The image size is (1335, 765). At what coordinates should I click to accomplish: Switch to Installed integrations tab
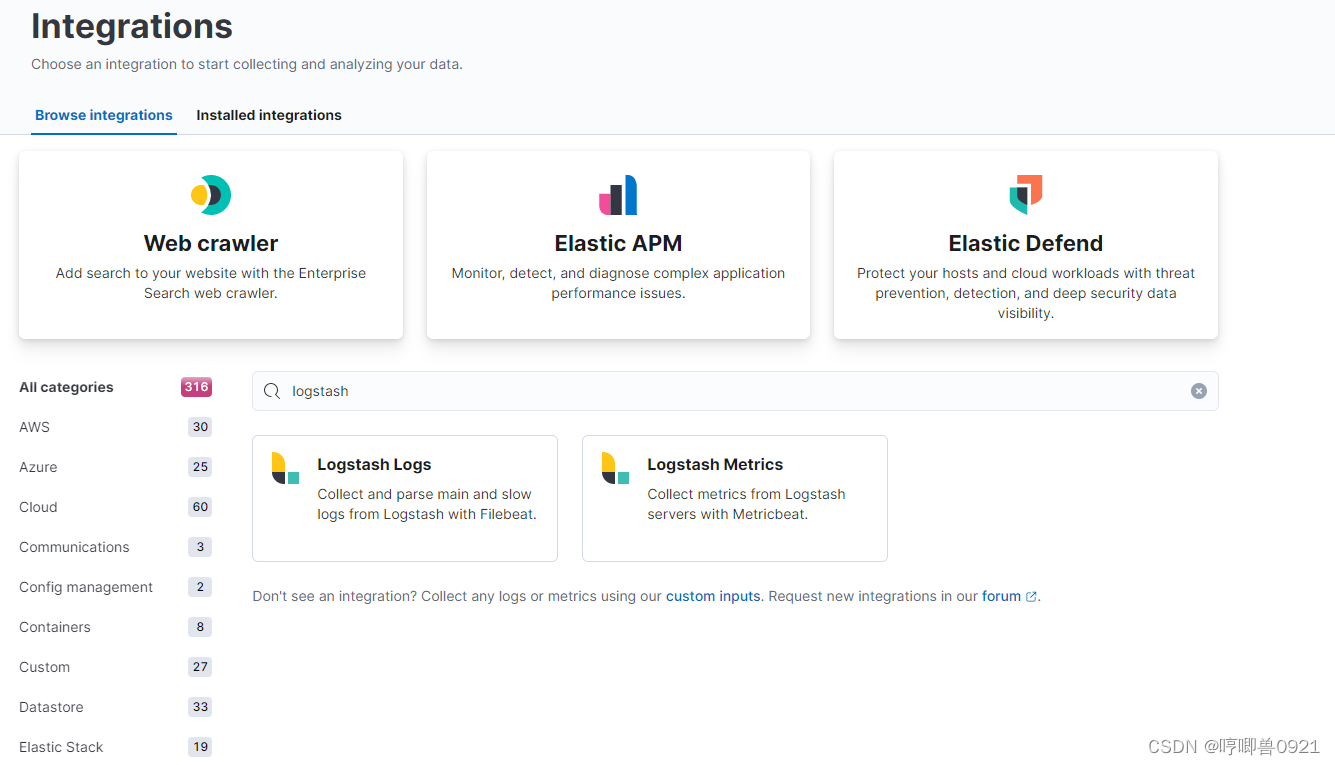pyautogui.click(x=269, y=115)
